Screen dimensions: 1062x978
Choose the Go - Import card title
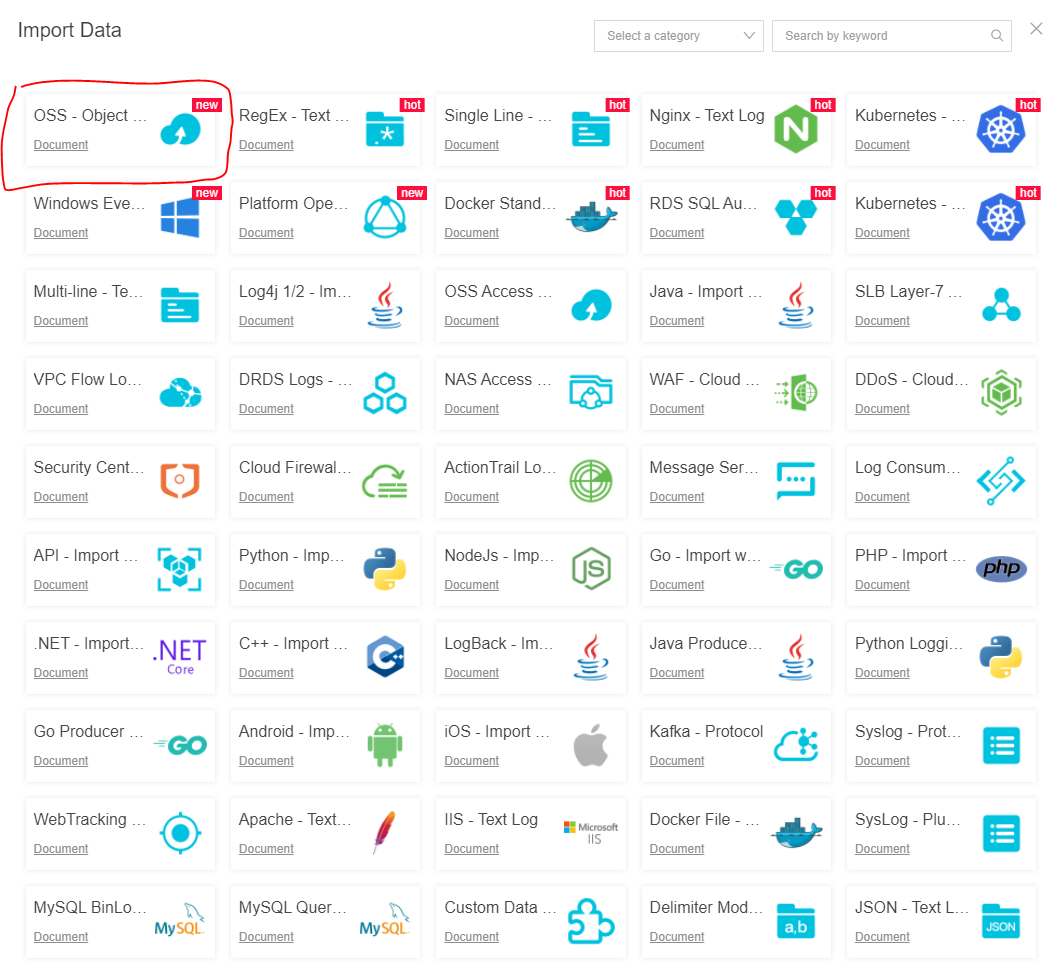[704, 556]
